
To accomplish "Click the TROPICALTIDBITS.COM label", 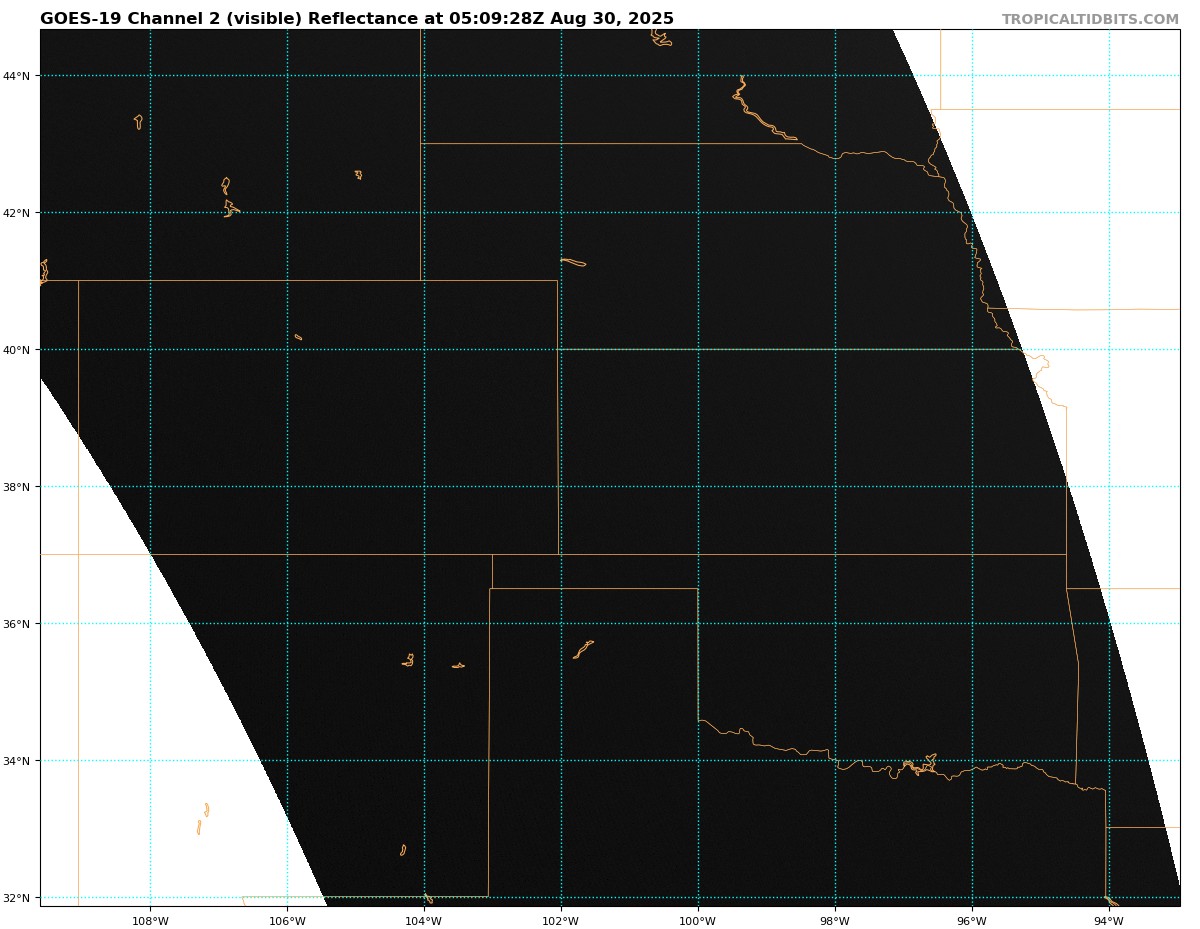I will click(1090, 20).
